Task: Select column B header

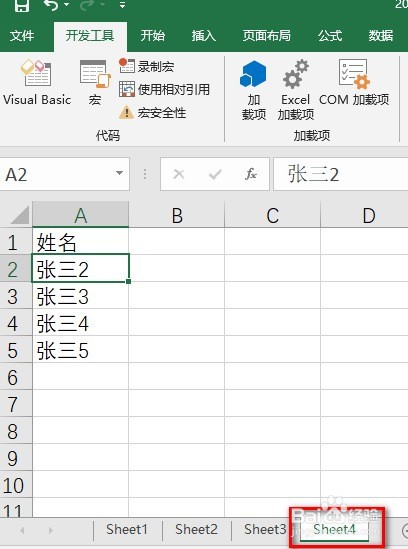Action: (177, 215)
